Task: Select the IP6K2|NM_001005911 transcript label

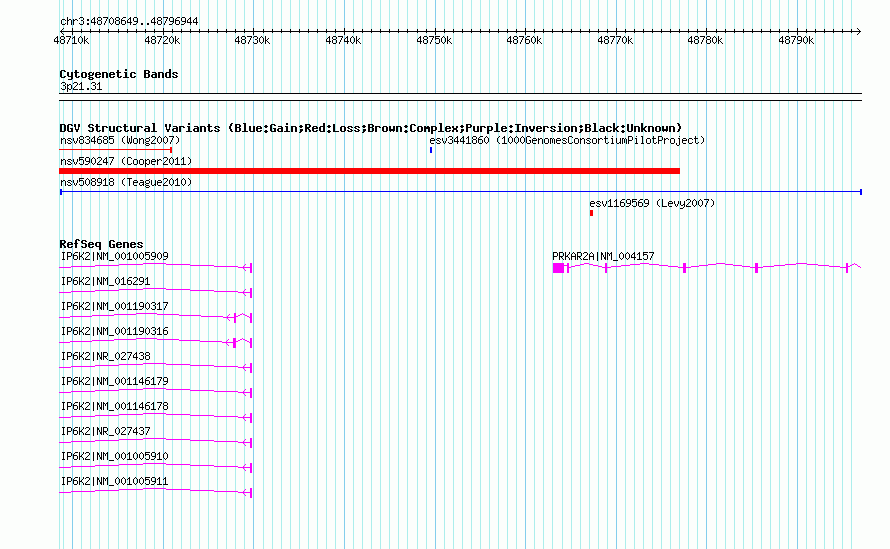Action: click(x=115, y=481)
